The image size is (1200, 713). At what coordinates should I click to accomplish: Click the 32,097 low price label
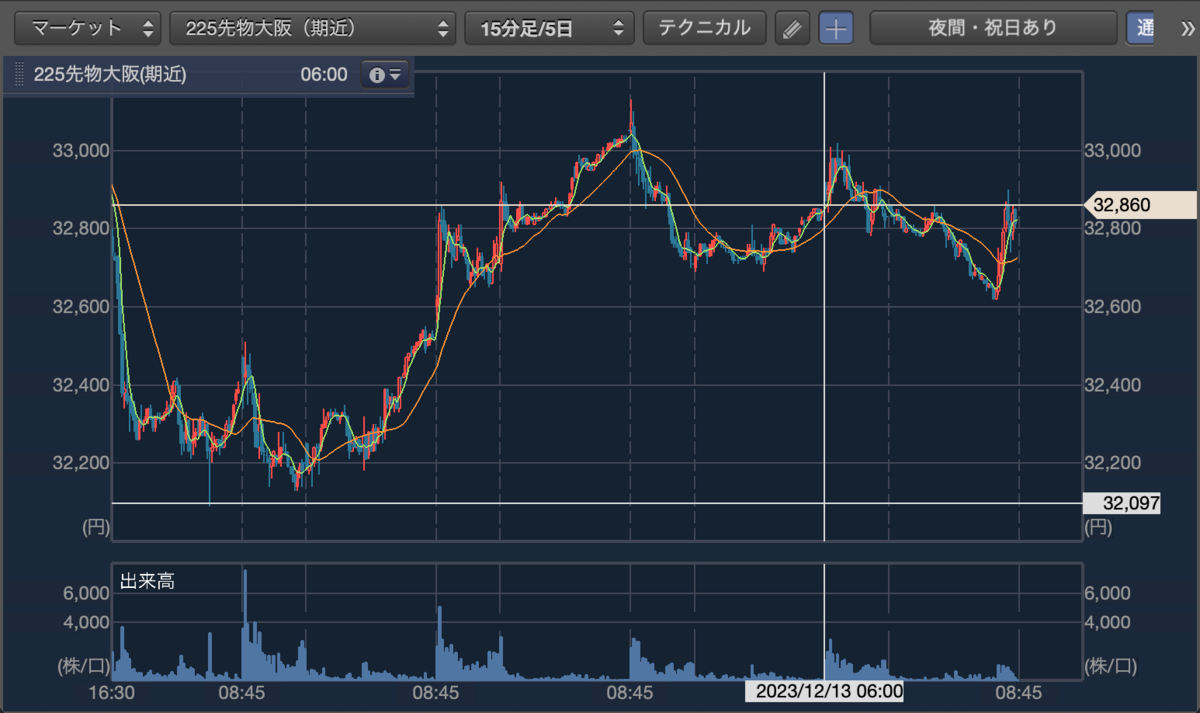1123,503
